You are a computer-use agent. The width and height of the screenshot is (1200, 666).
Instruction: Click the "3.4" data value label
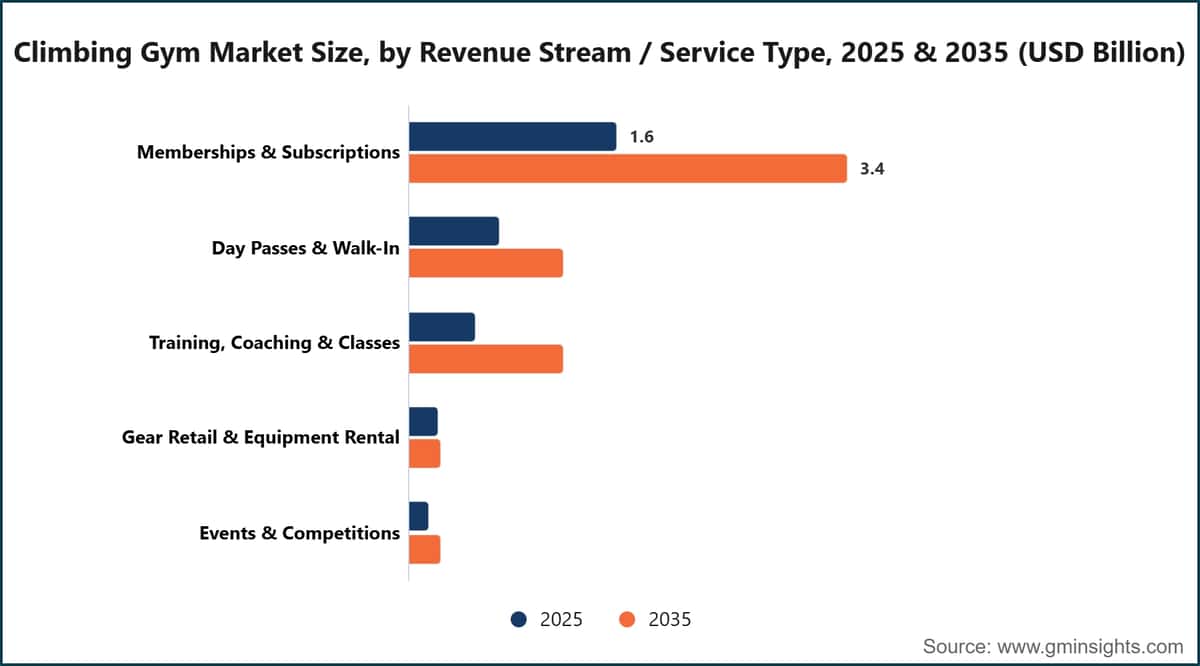click(872, 169)
